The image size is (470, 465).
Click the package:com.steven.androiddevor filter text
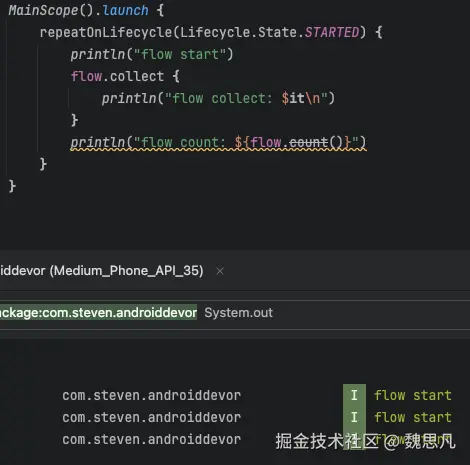tap(98, 313)
